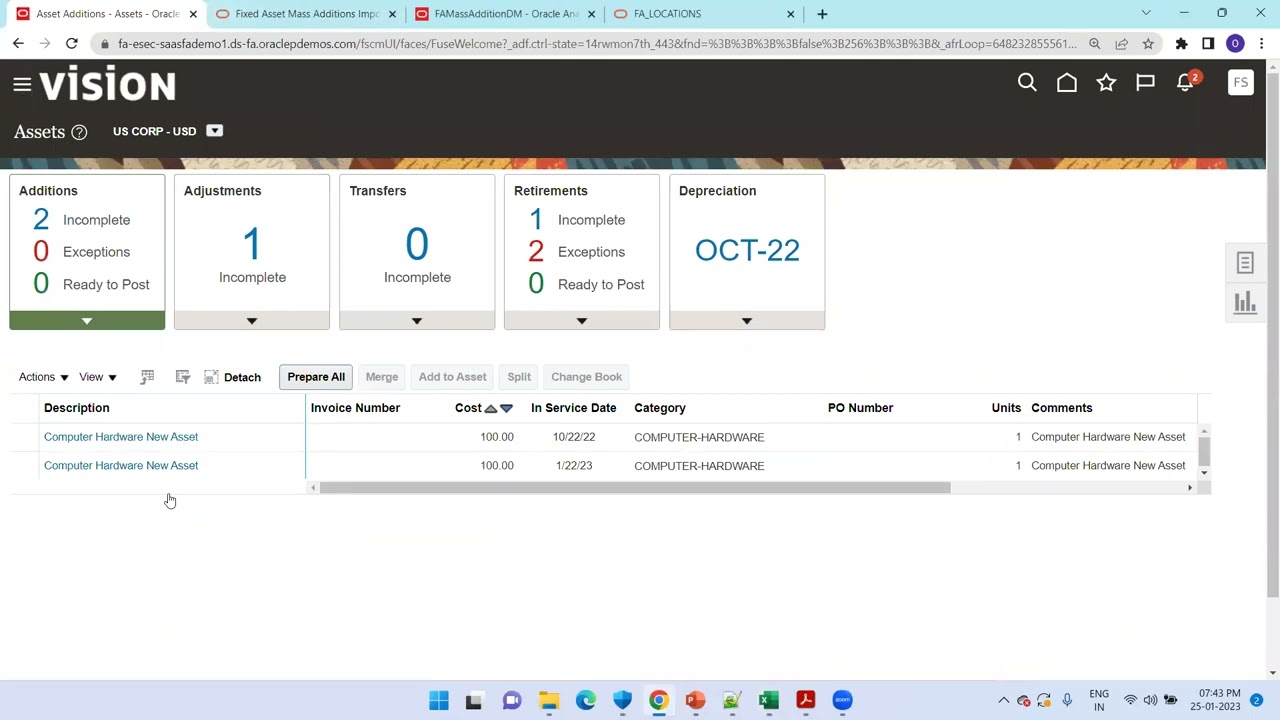
Task: Select the Asset Additions browser tab
Action: pyautogui.click(x=107, y=14)
